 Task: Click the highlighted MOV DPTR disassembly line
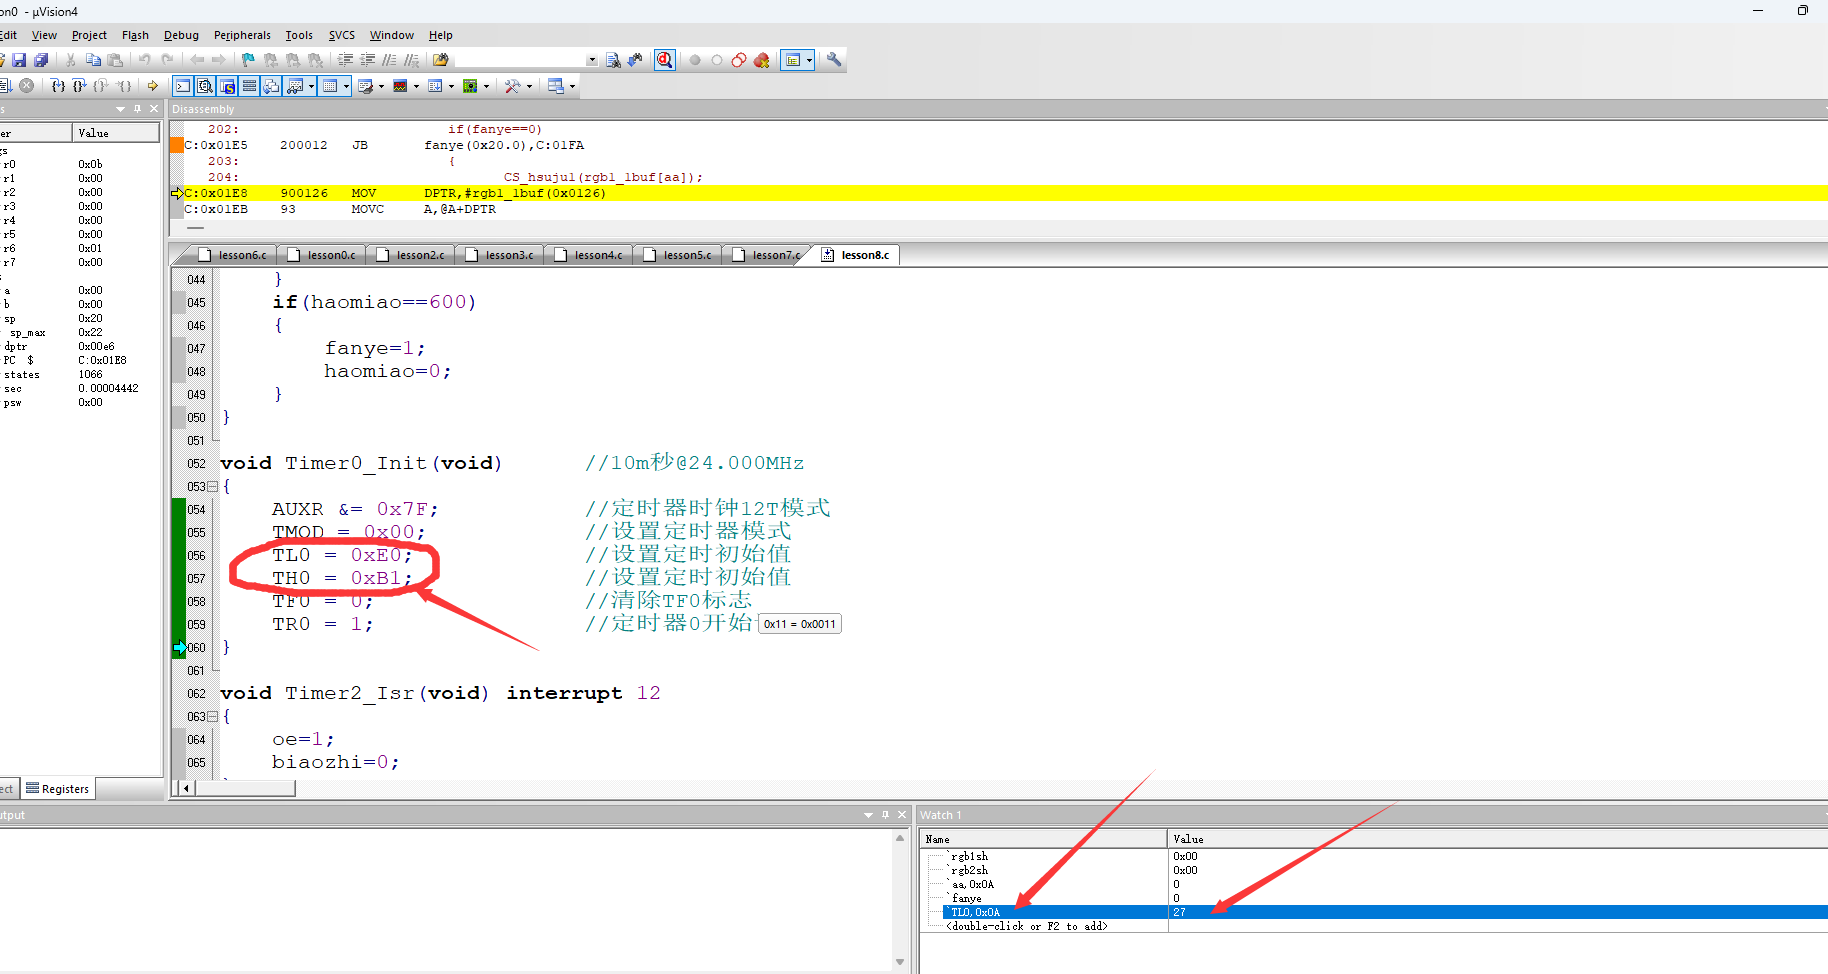1000,193
